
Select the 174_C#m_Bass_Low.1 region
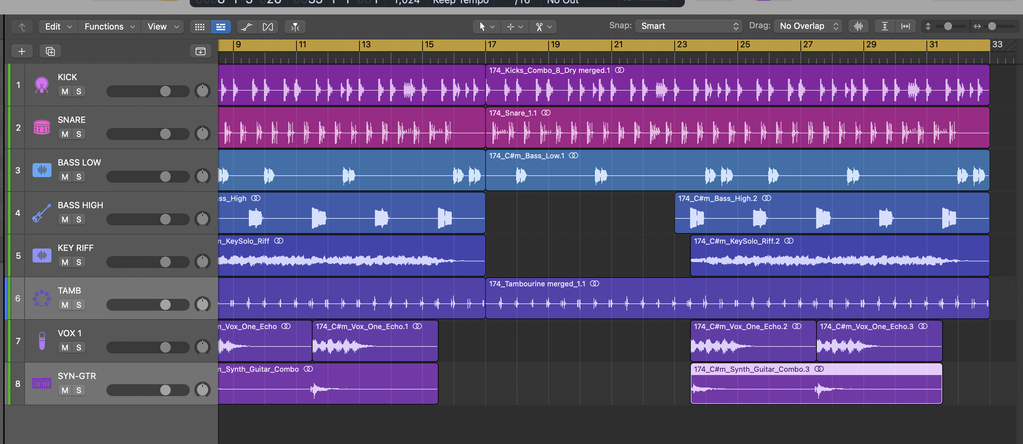pos(737,170)
